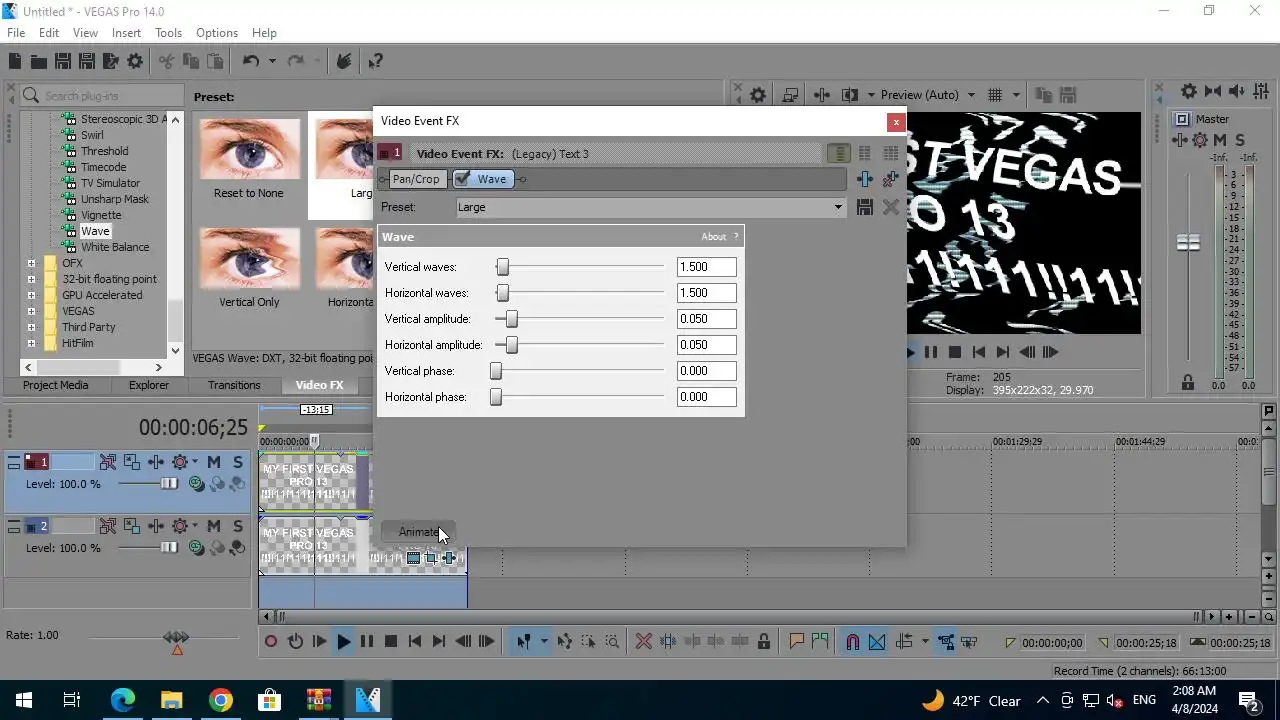
Task: Click Master bus settings gear icon
Action: click(1189, 91)
